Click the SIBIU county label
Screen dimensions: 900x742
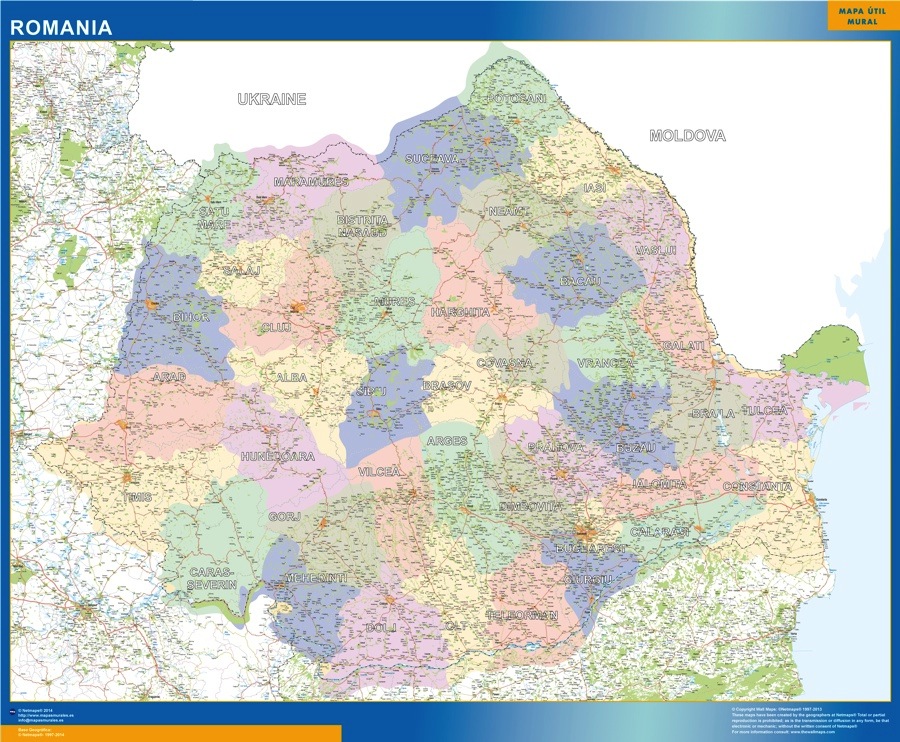pos(371,391)
